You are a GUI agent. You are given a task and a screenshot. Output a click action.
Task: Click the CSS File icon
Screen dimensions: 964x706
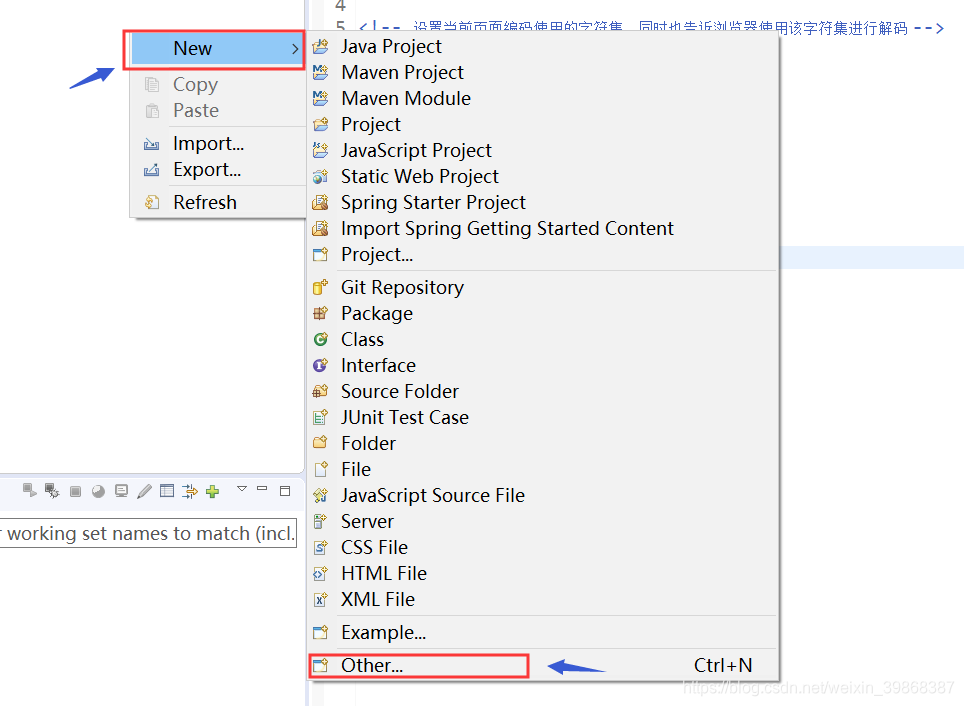[x=320, y=547]
